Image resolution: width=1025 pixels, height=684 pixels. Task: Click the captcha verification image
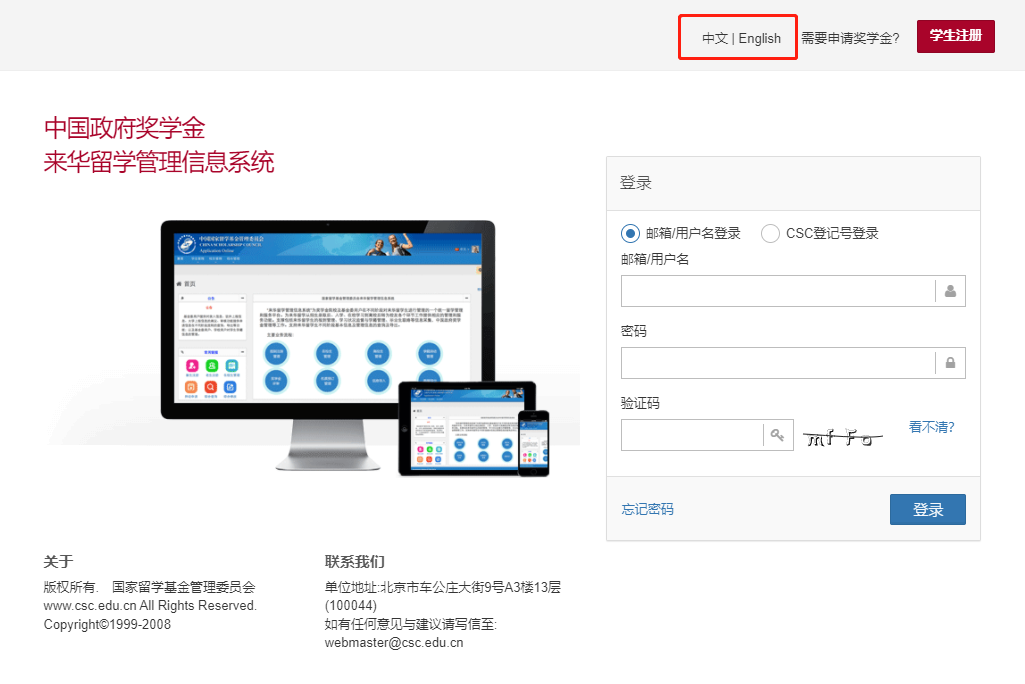844,436
